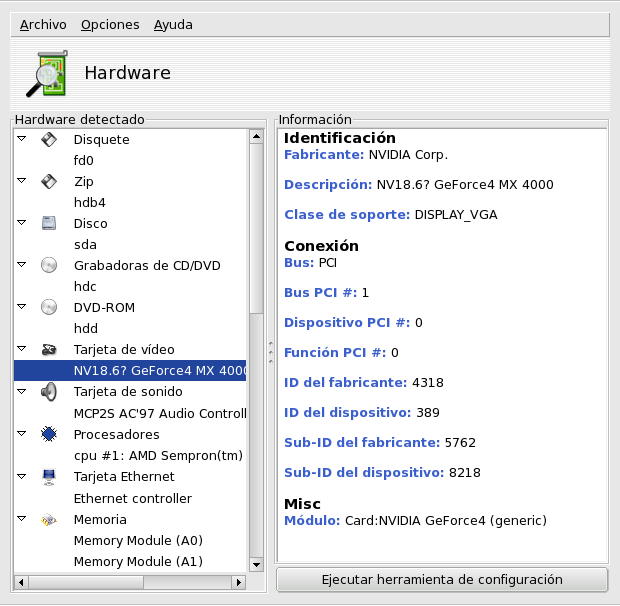This screenshot has height=606, width=620.
Task: Click Sub-ID del fabricante: 5762 text
Action: point(380,443)
